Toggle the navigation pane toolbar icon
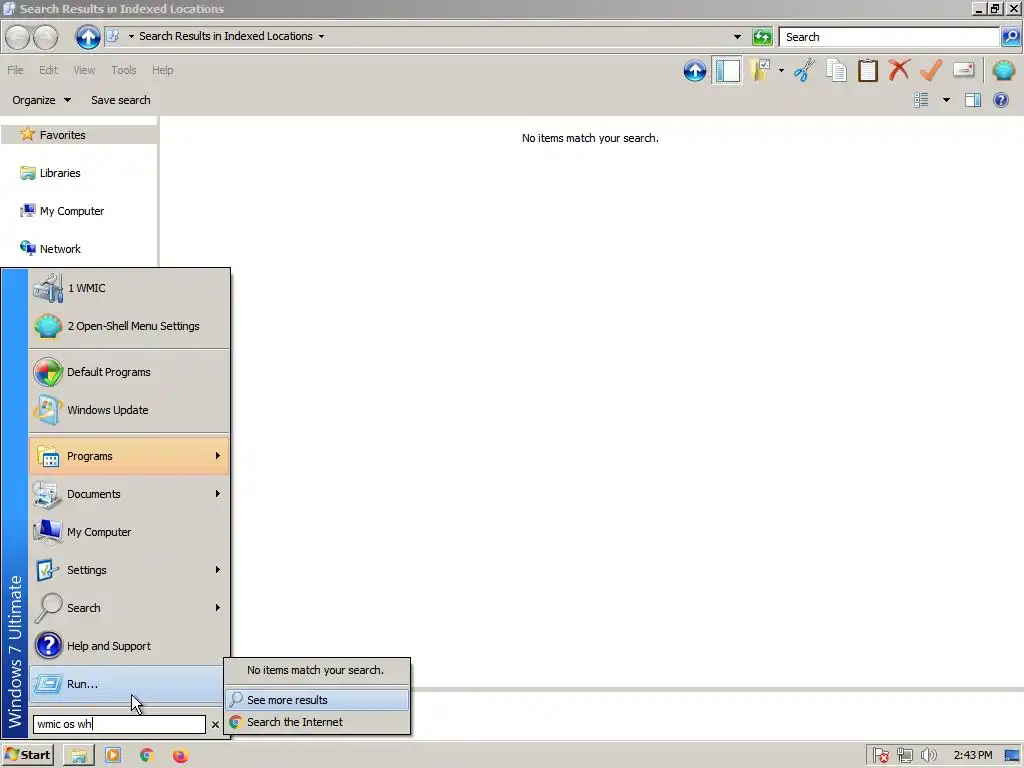 pos(727,71)
